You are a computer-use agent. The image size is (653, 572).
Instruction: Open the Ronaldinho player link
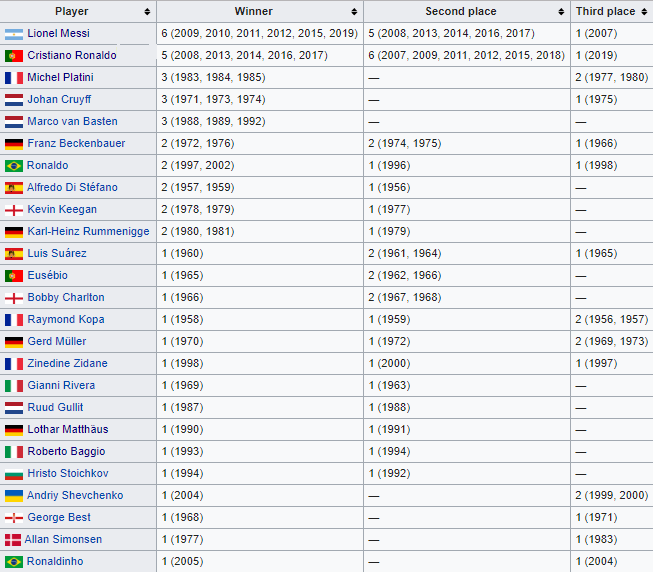[55, 561]
